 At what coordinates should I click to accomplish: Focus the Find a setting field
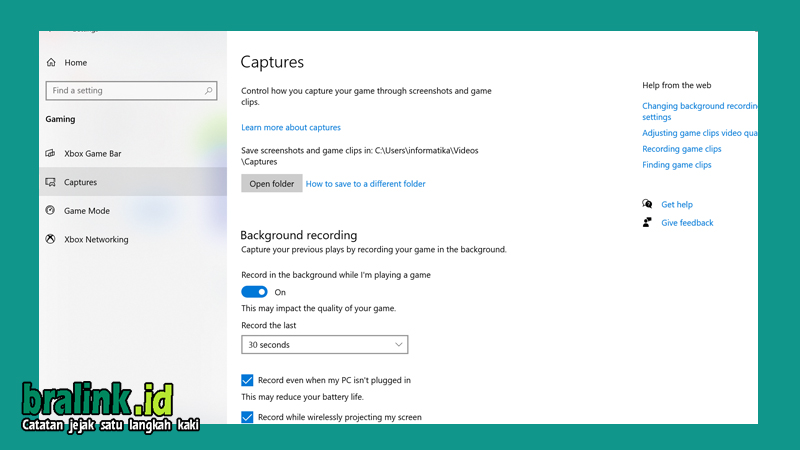tap(131, 91)
